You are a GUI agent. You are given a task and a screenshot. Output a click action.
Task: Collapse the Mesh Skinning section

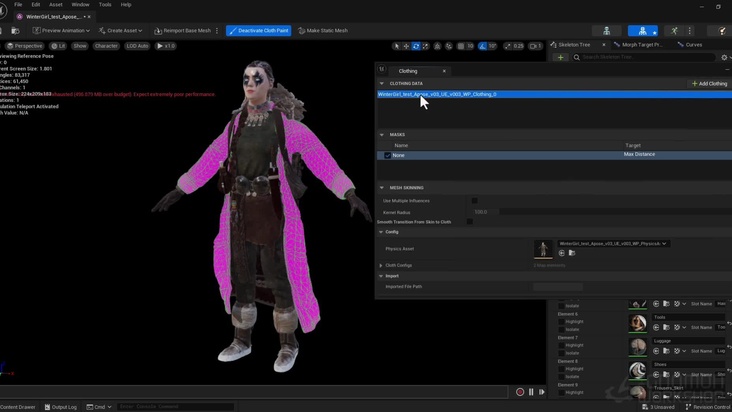point(381,188)
